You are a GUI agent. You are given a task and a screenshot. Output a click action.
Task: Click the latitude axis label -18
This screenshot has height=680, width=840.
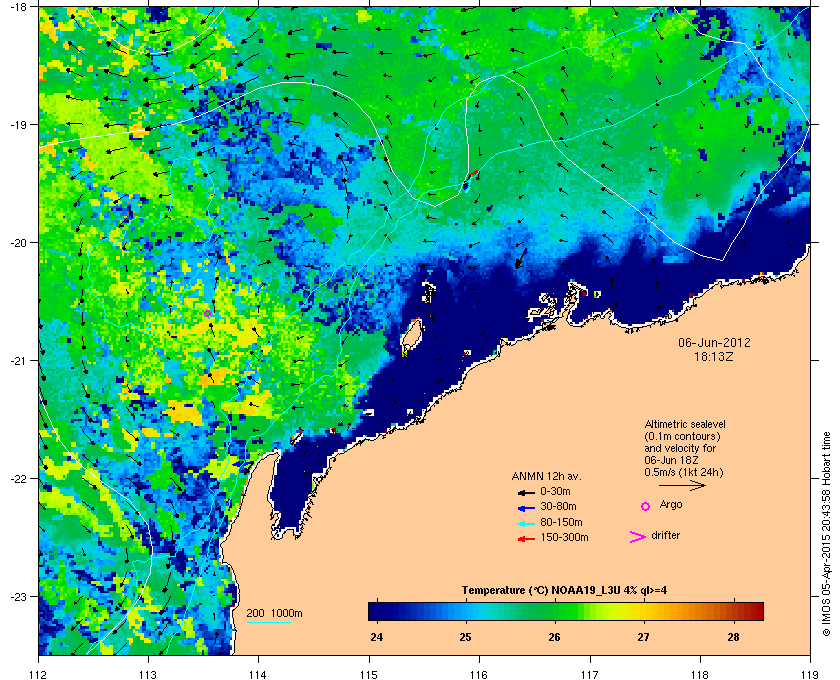click(x=18, y=7)
